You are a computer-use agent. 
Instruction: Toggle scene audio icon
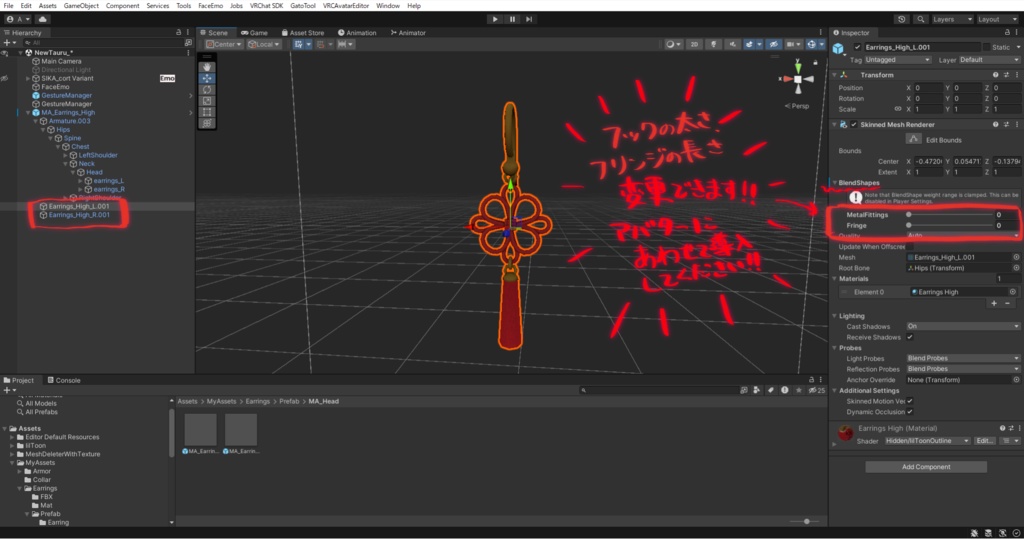coord(732,44)
